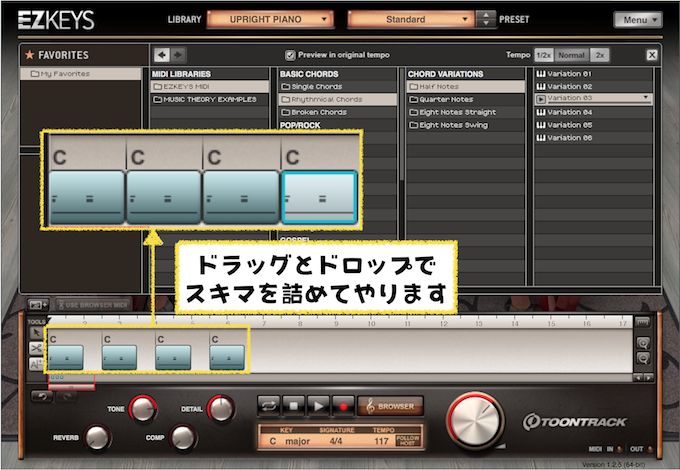The width and height of the screenshot is (680, 470).
Task: Select Variation 04 MIDI file
Action: click(x=593, y=112)
